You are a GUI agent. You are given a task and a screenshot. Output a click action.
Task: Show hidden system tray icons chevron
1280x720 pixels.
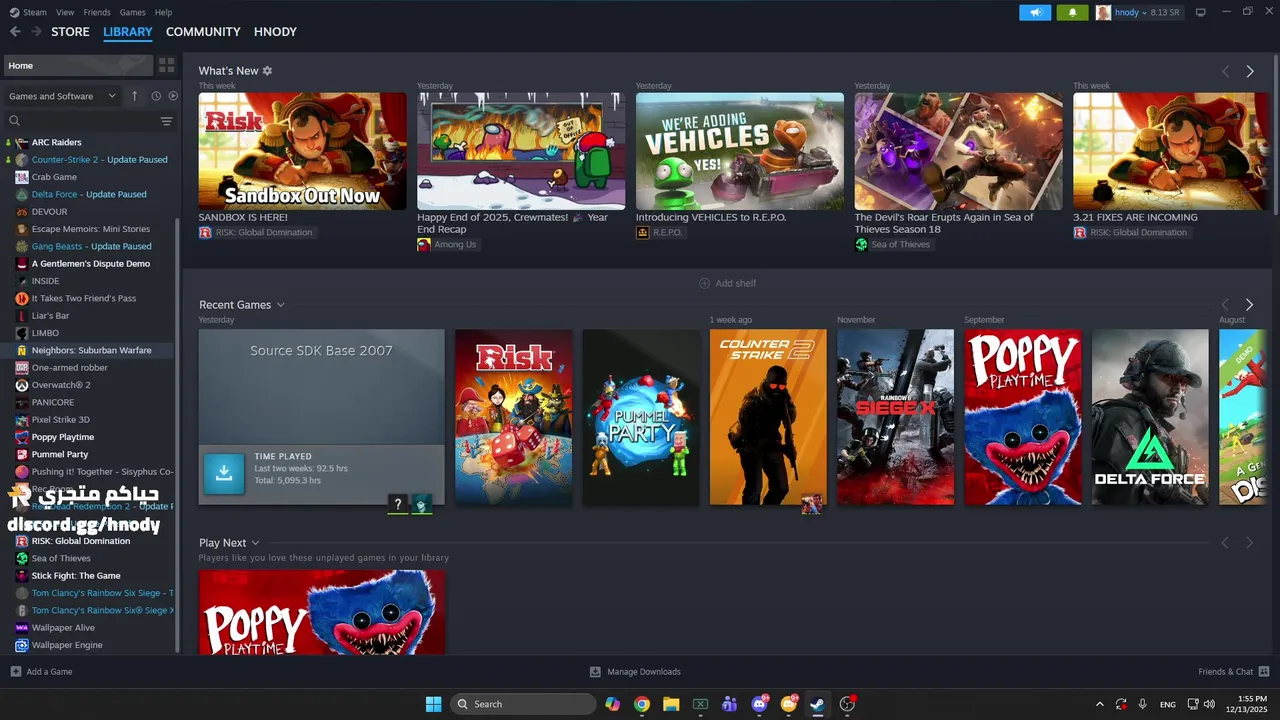[x=1100, y=704]
